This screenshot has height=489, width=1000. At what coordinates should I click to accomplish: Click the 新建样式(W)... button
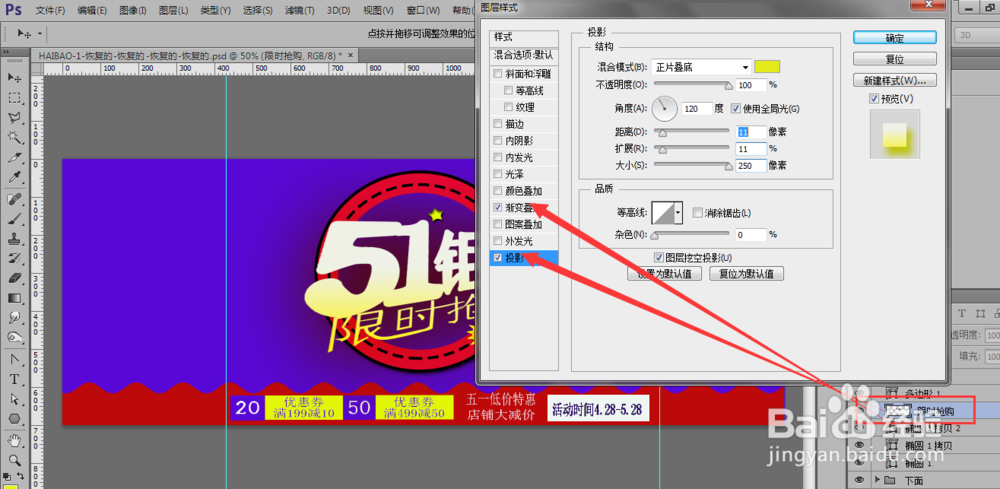[x=894, y=81]
